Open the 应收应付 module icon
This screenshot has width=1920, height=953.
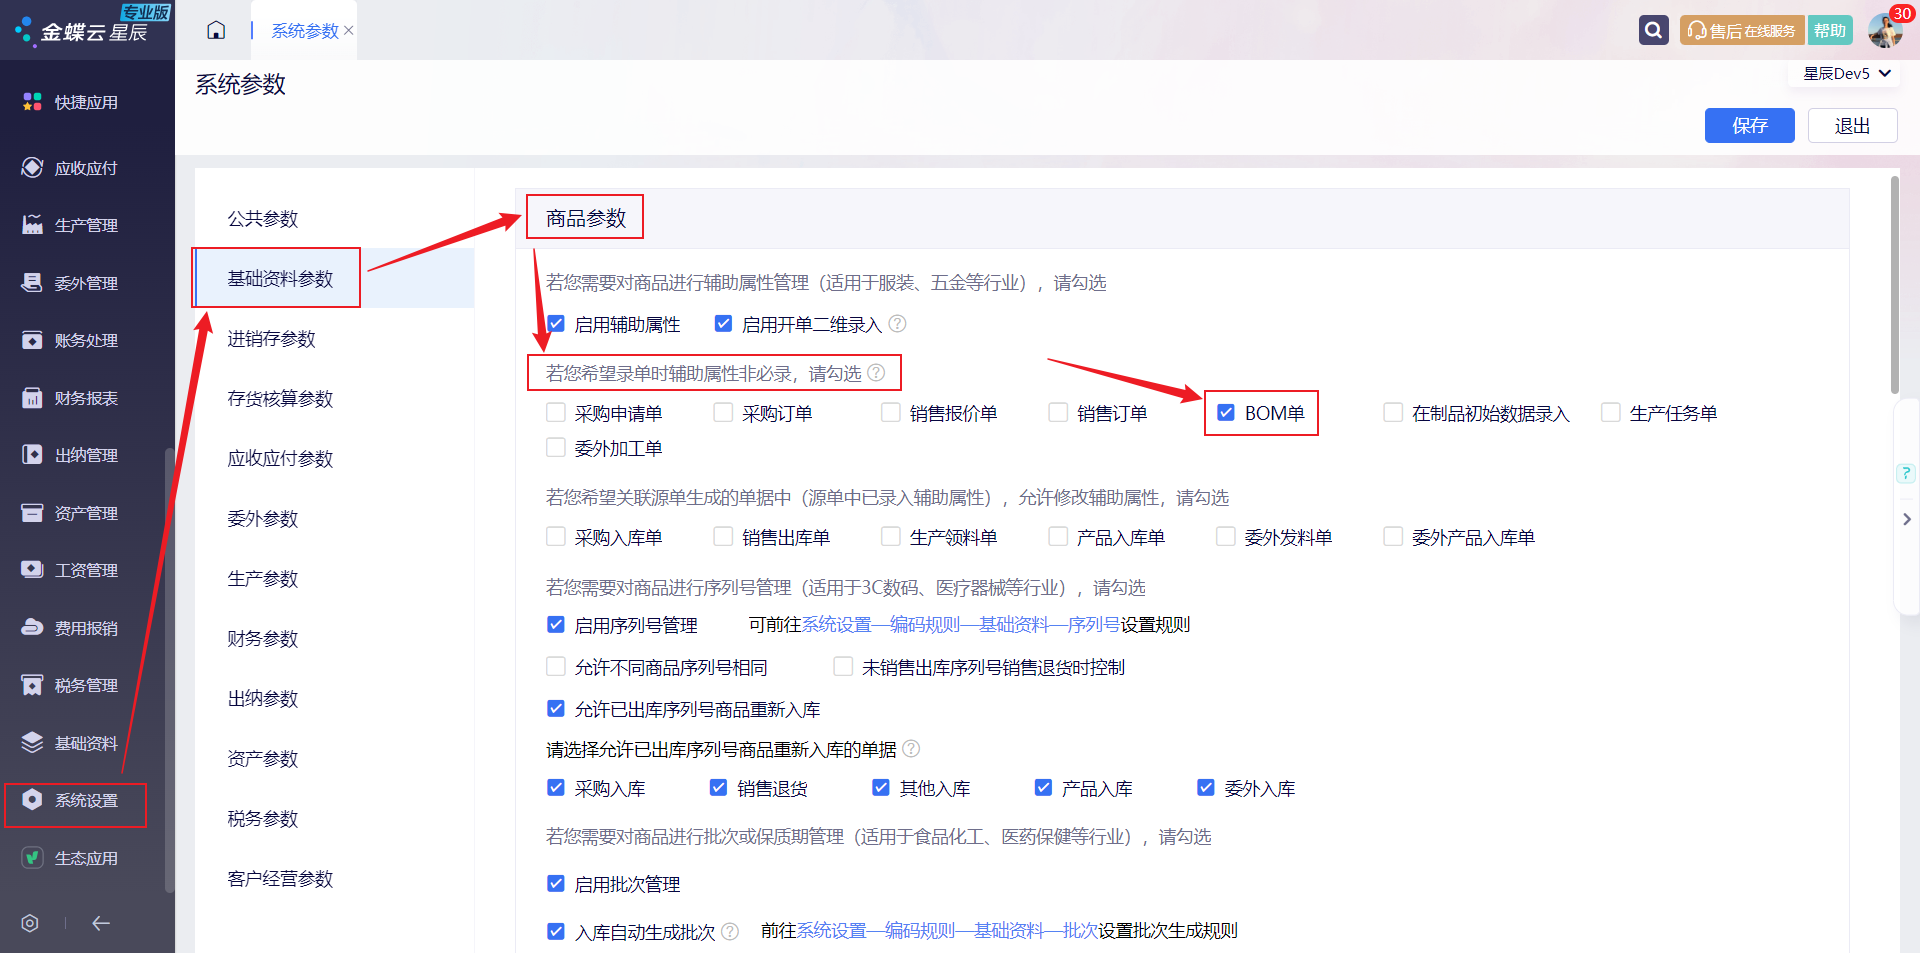click(x=32, y=168)
